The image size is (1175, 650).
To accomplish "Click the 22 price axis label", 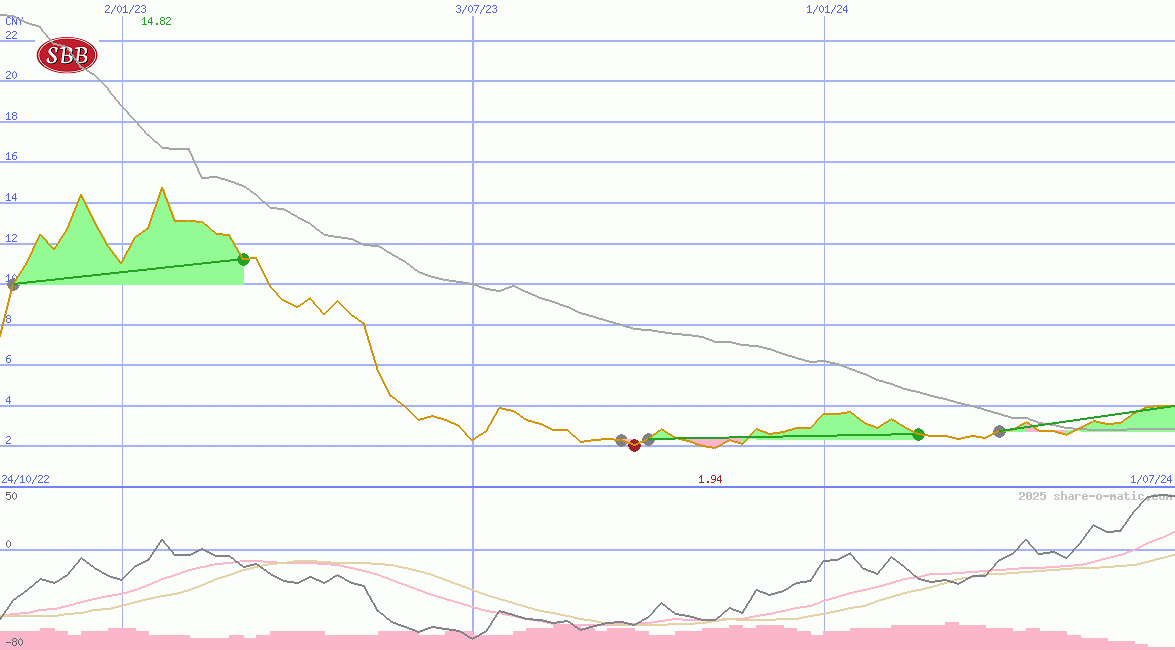I will (11, 35).
